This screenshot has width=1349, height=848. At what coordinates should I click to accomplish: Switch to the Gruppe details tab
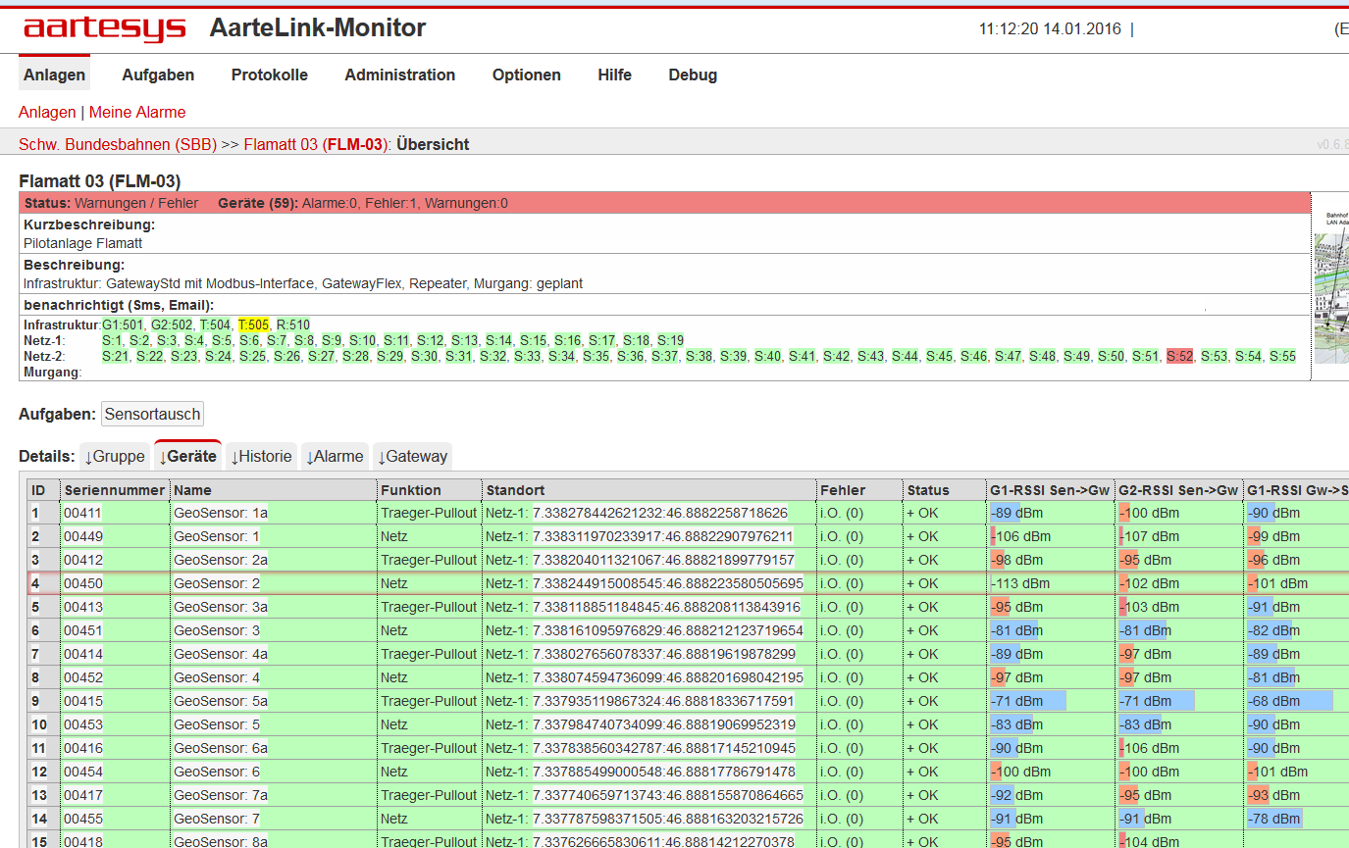coord(115,456)
